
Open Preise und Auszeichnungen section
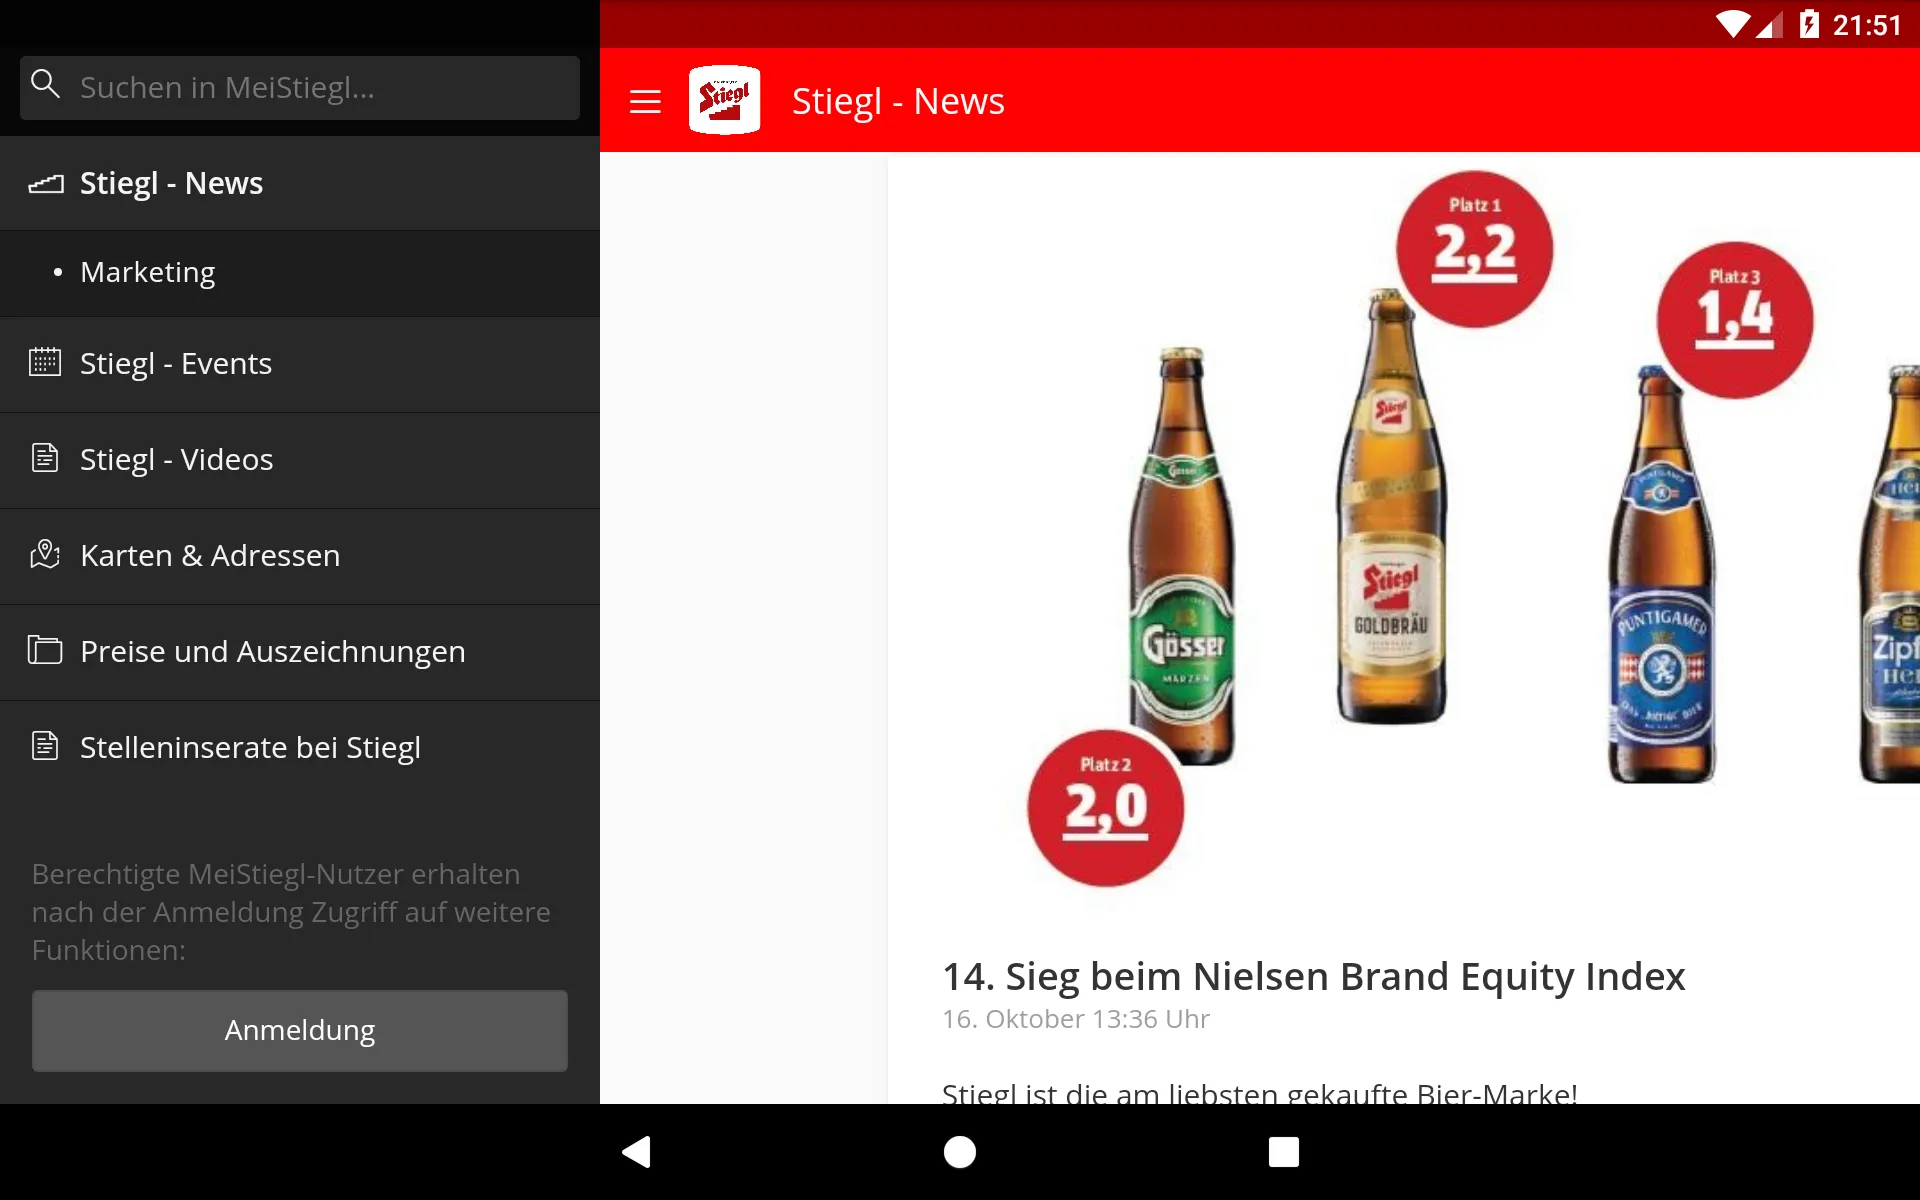coord(272,650)
